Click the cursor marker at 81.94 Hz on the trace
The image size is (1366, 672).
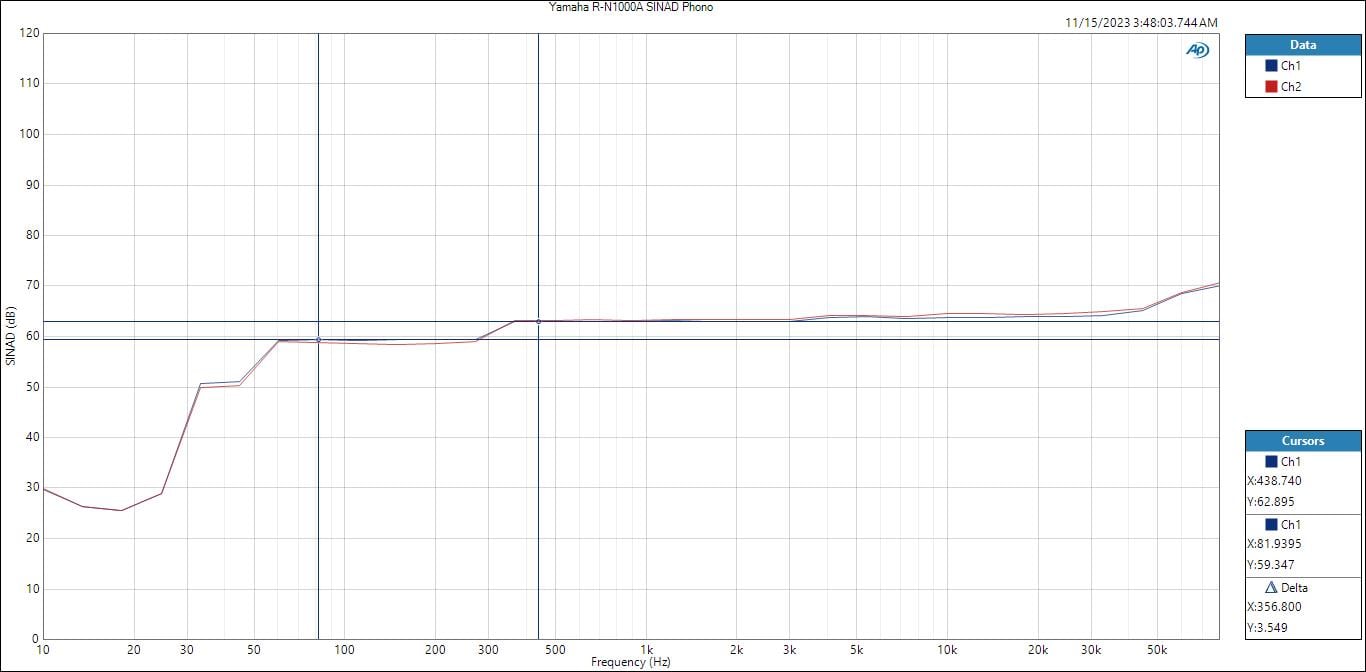tap(318, 339)
